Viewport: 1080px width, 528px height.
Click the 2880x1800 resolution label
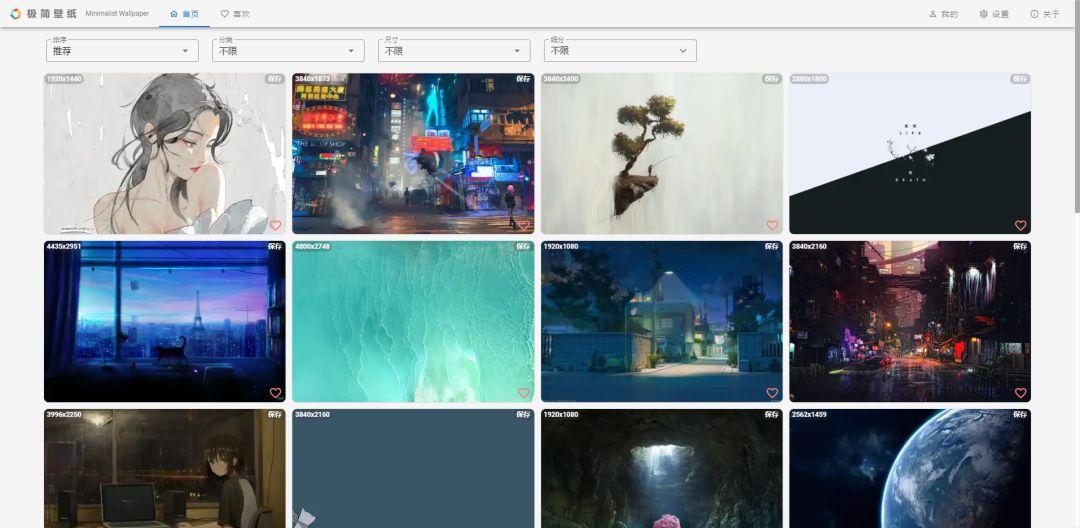[809, 79]
